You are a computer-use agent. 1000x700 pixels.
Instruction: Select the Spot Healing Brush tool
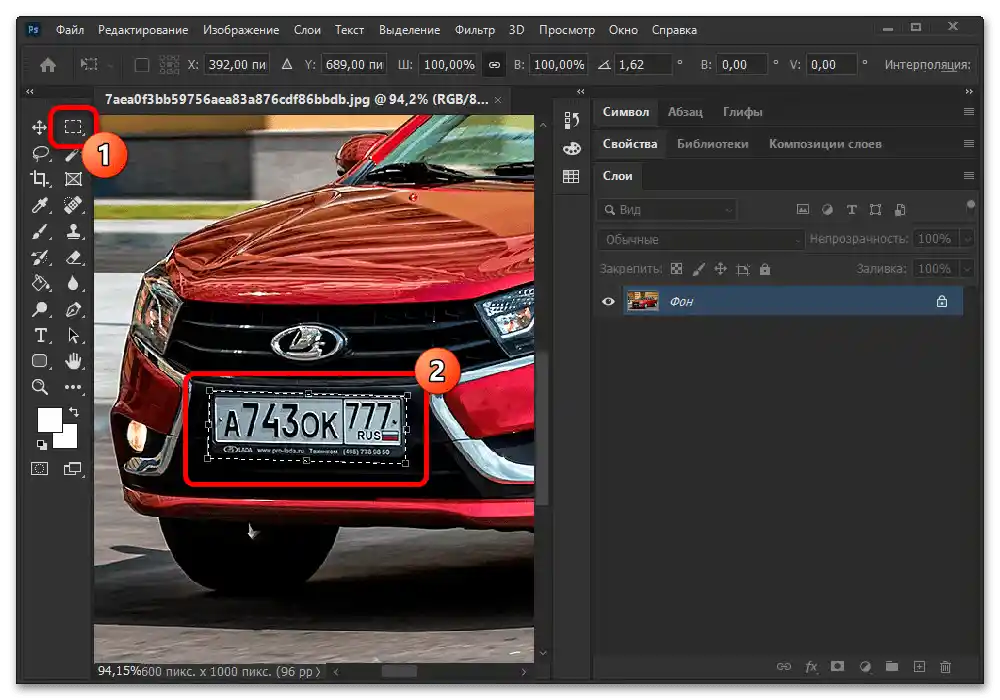[73, 205]
